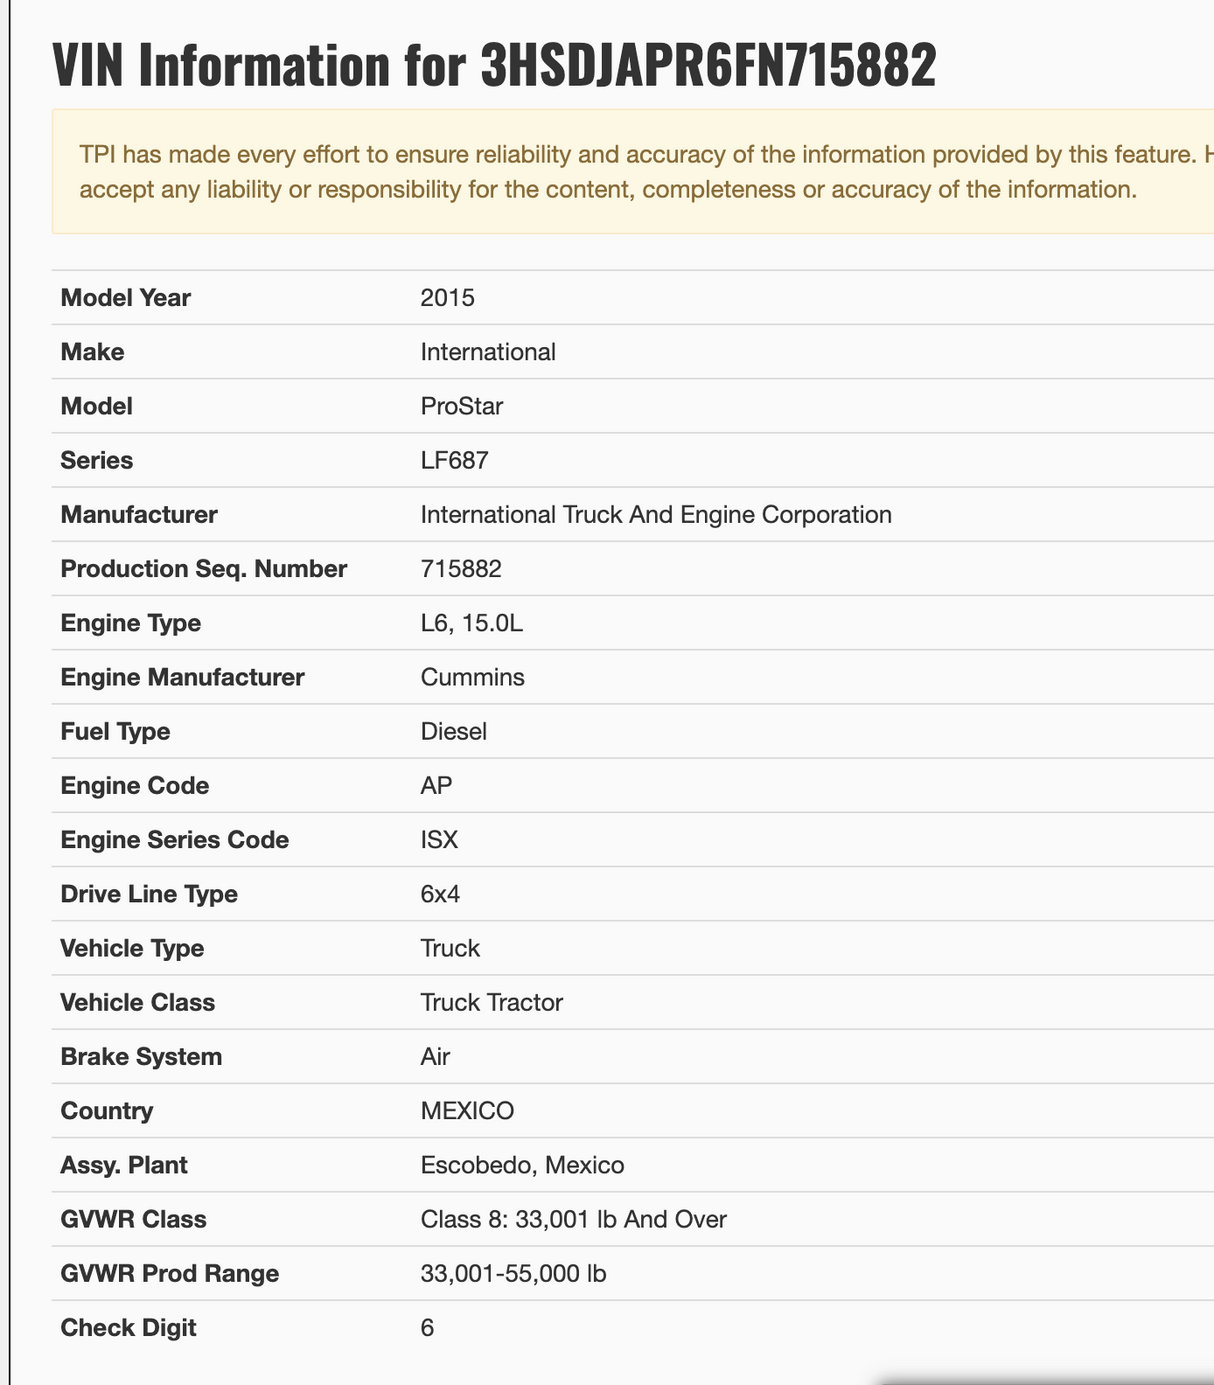Click the Engine Series Code value ISX
Image resolution: width=1214 pixels, height=1385 pixels.
[x=439, y=840]
